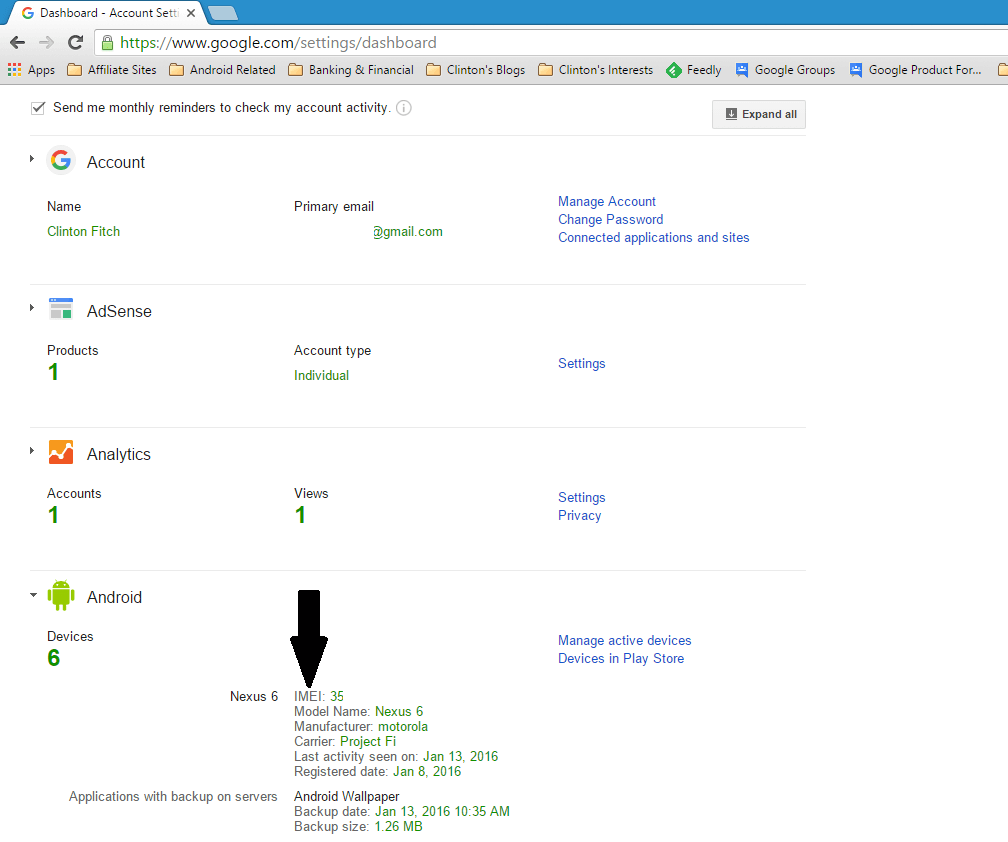
Task: Click the @gmail.com primary email value
Action: [408, 231]
